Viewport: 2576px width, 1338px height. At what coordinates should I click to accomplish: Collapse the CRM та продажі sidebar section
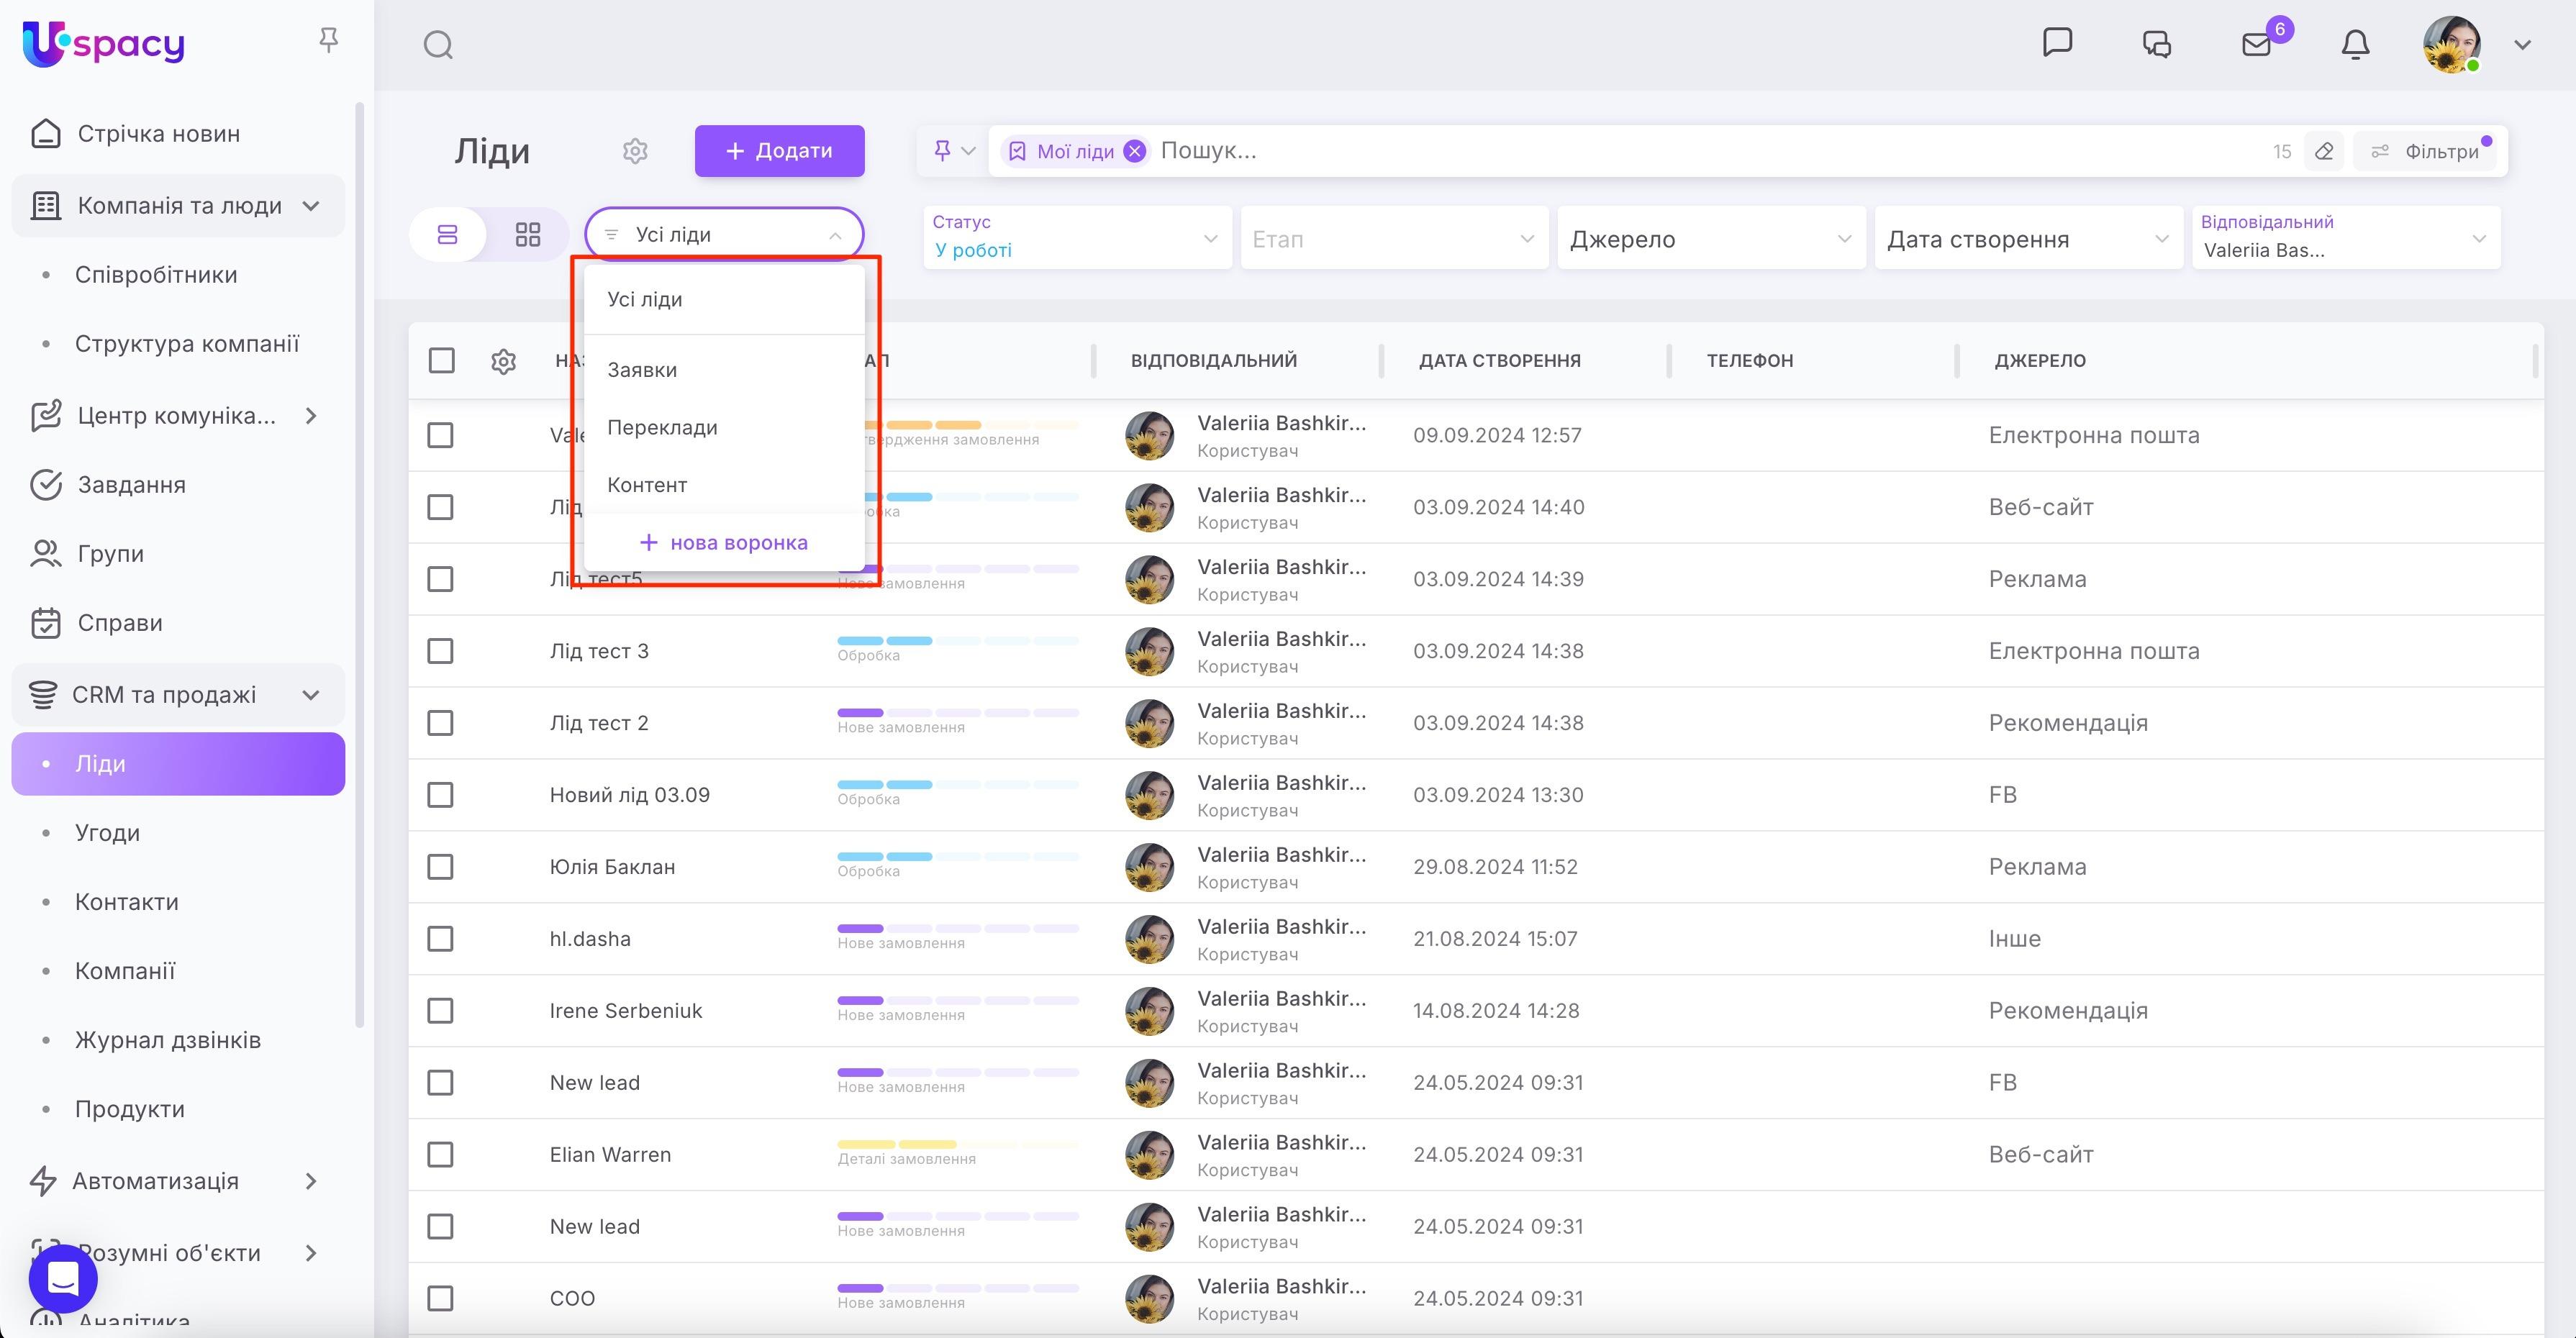pos(311,695)
